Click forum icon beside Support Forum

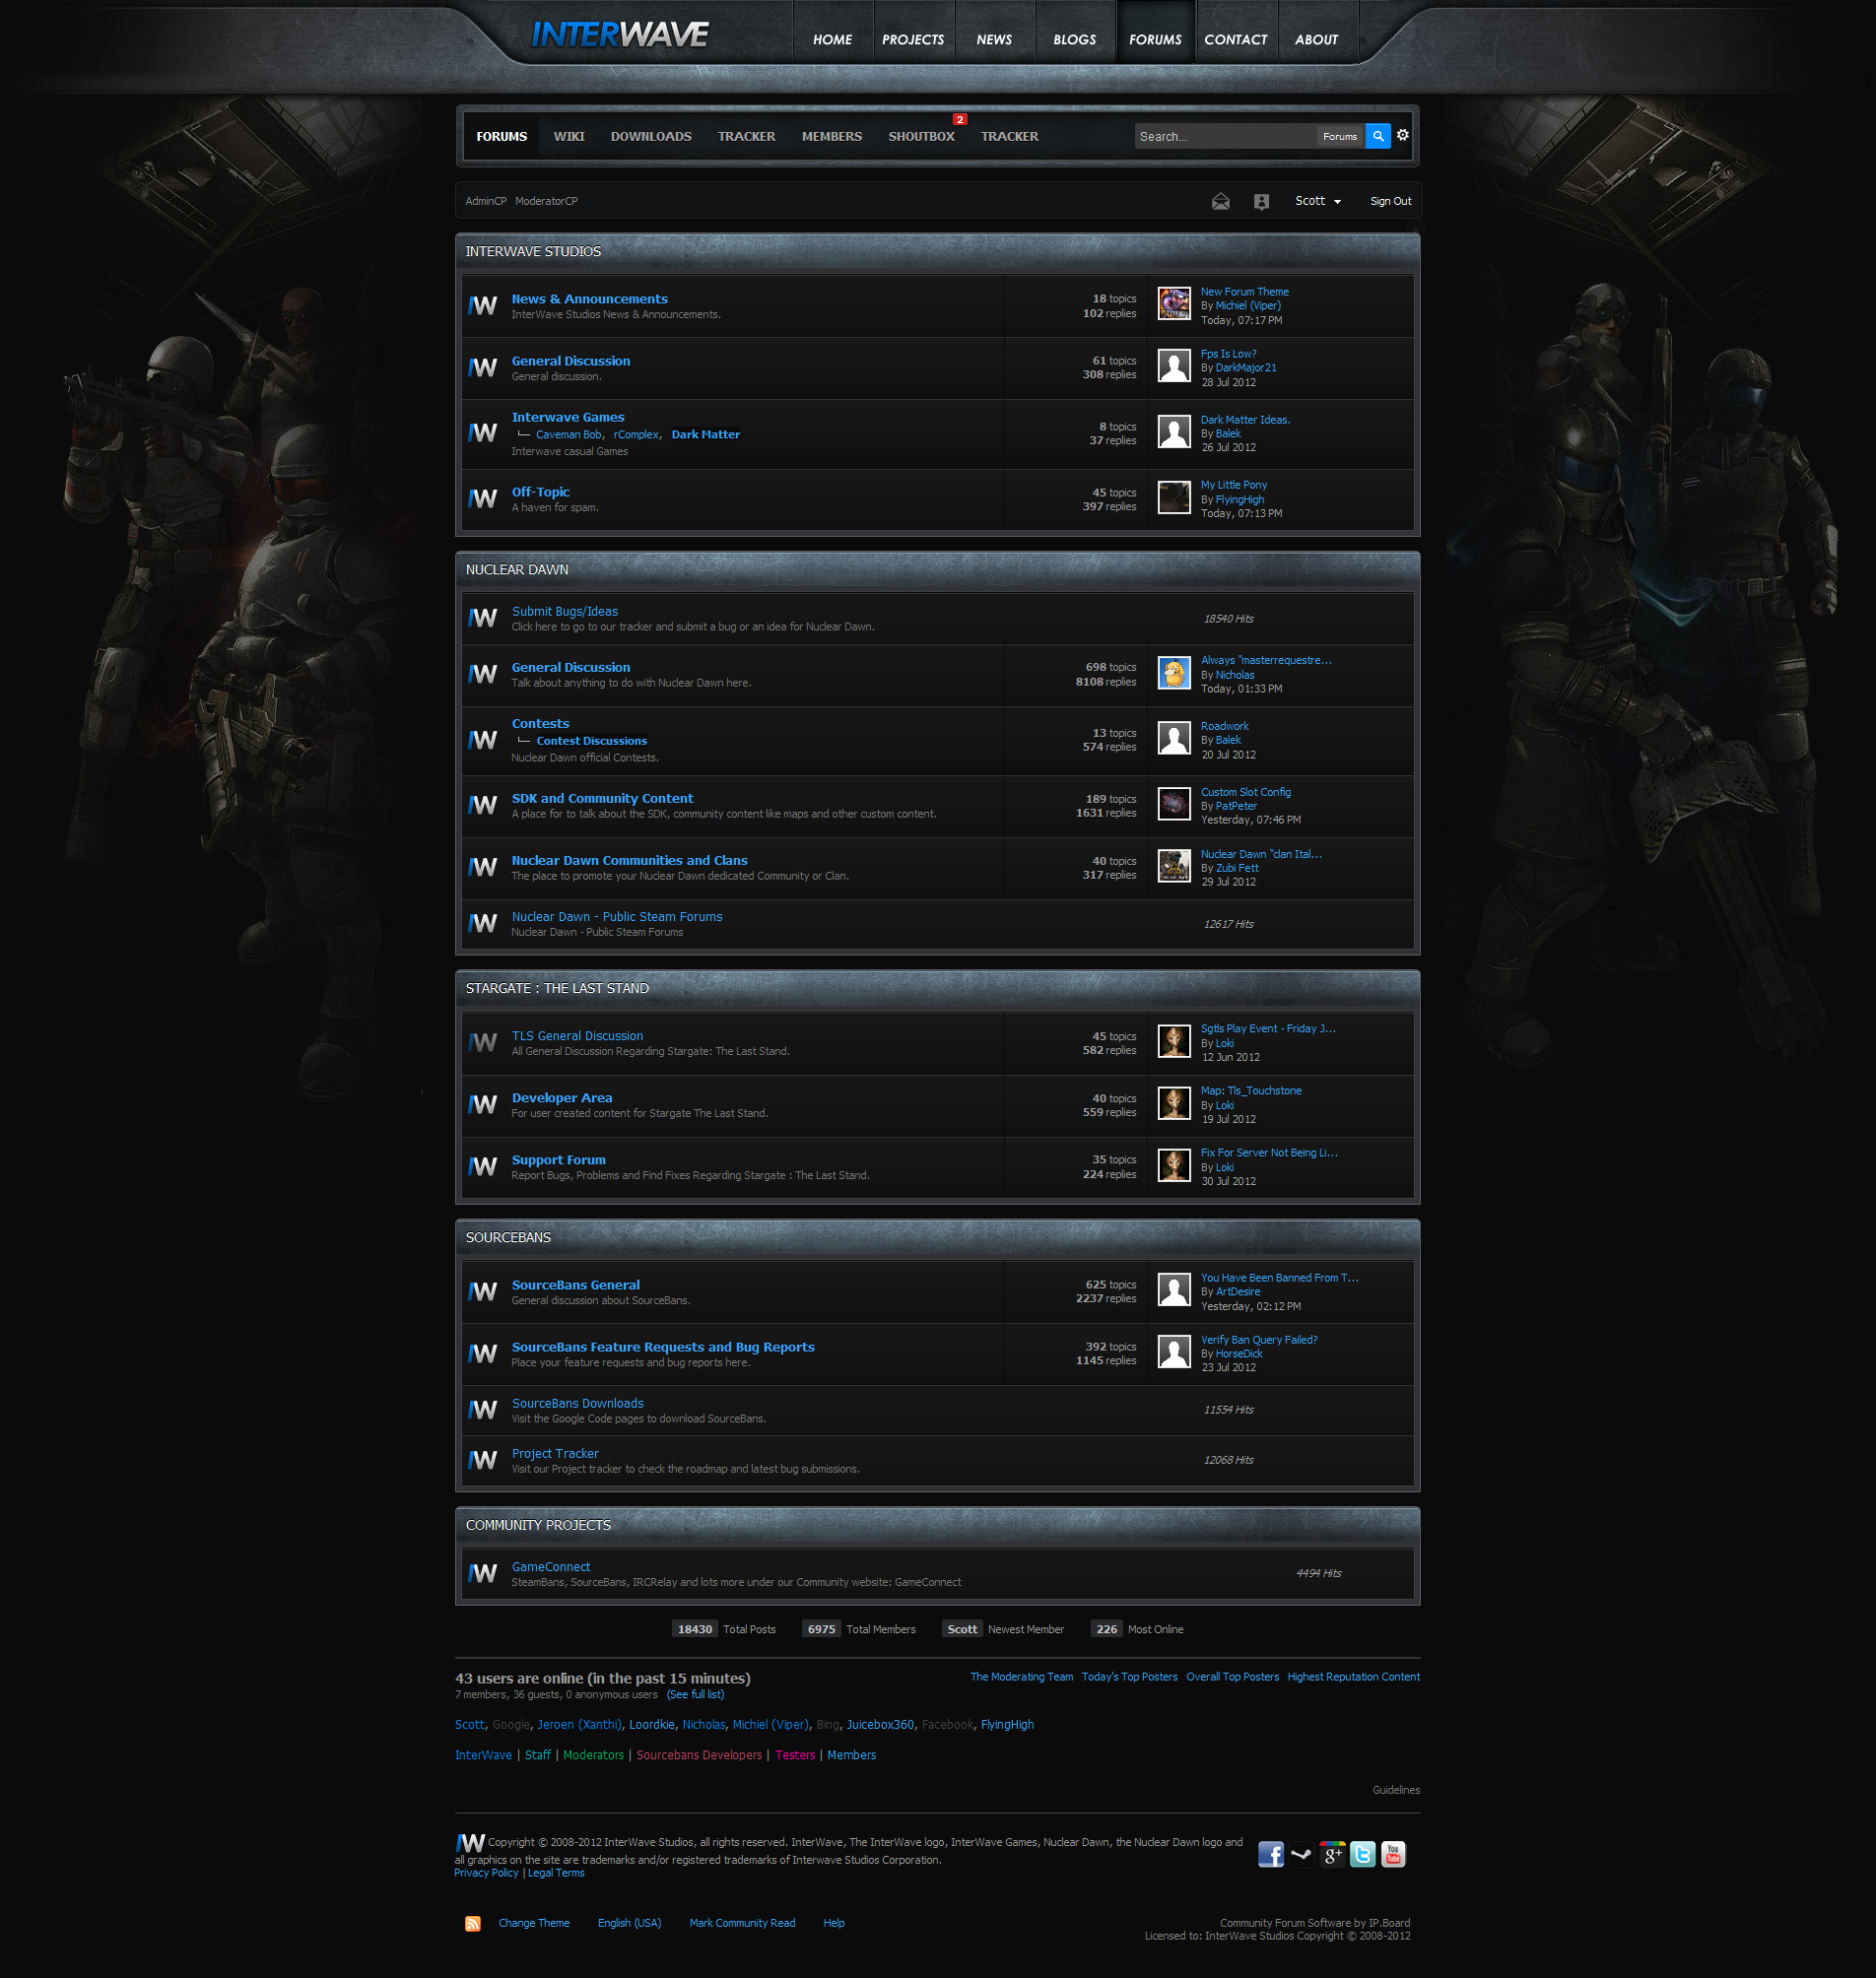point(482,1167)
